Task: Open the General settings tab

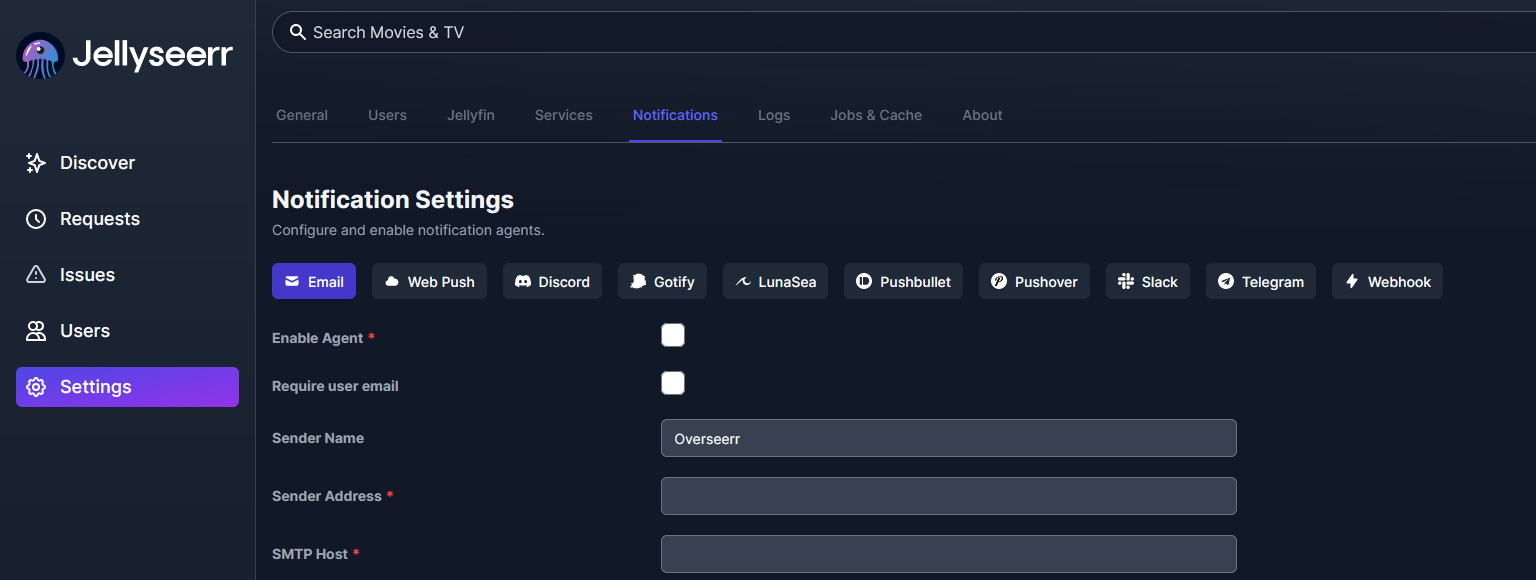Action: coord(302,115)
